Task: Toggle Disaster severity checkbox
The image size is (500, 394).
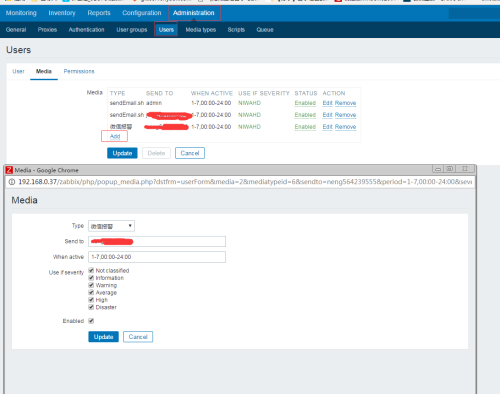Action: pos(91,307)
